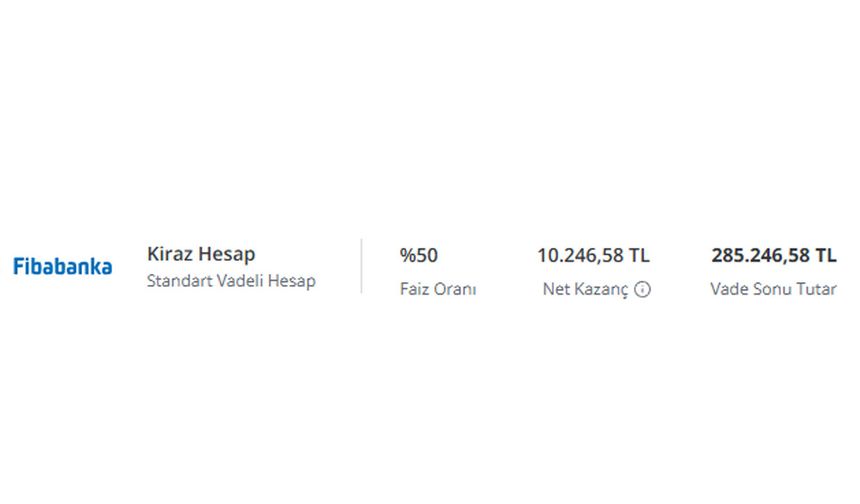Image resolution: width=860 pixels, height=504 pixels.
Task: Open the Kiraz Hesap product title
Action: (201, 254)
